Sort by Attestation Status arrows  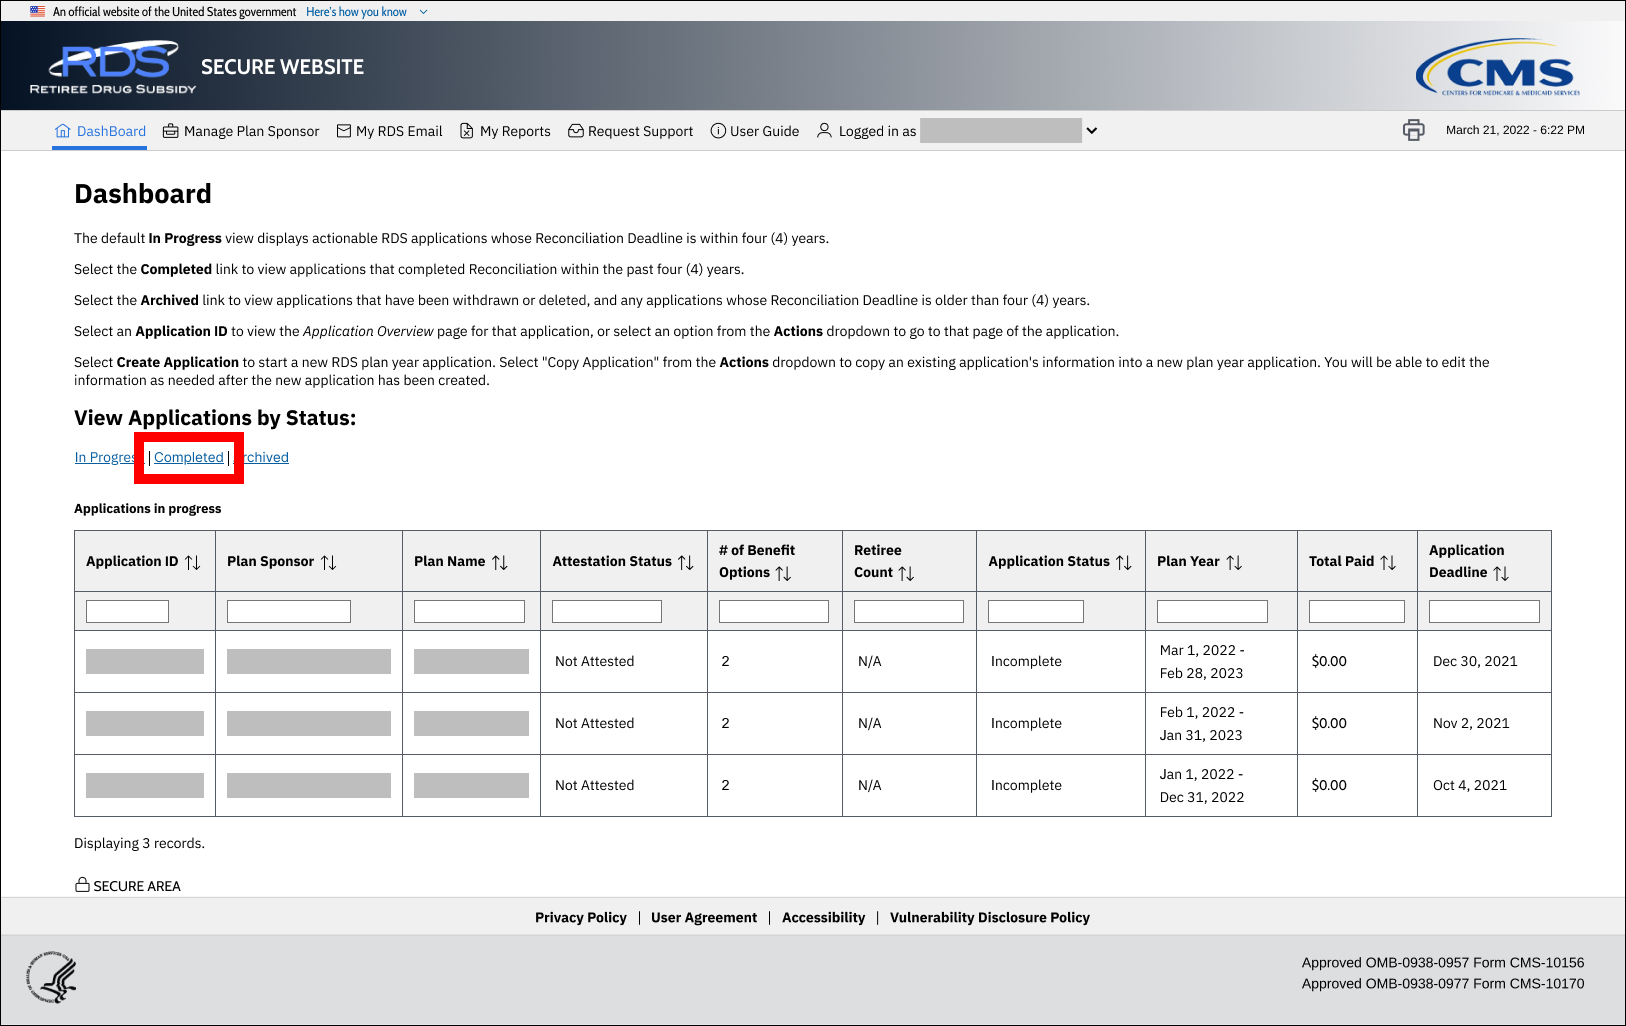[x=686, y=562]
